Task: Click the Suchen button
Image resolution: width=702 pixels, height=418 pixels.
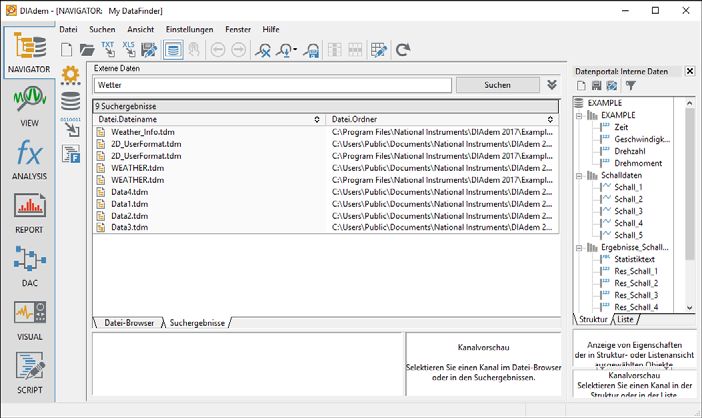Action: tap(497, 85)
